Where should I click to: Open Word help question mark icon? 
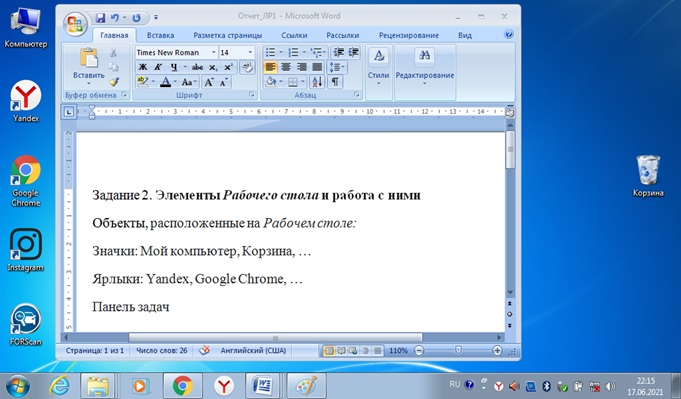click(509, 35)
